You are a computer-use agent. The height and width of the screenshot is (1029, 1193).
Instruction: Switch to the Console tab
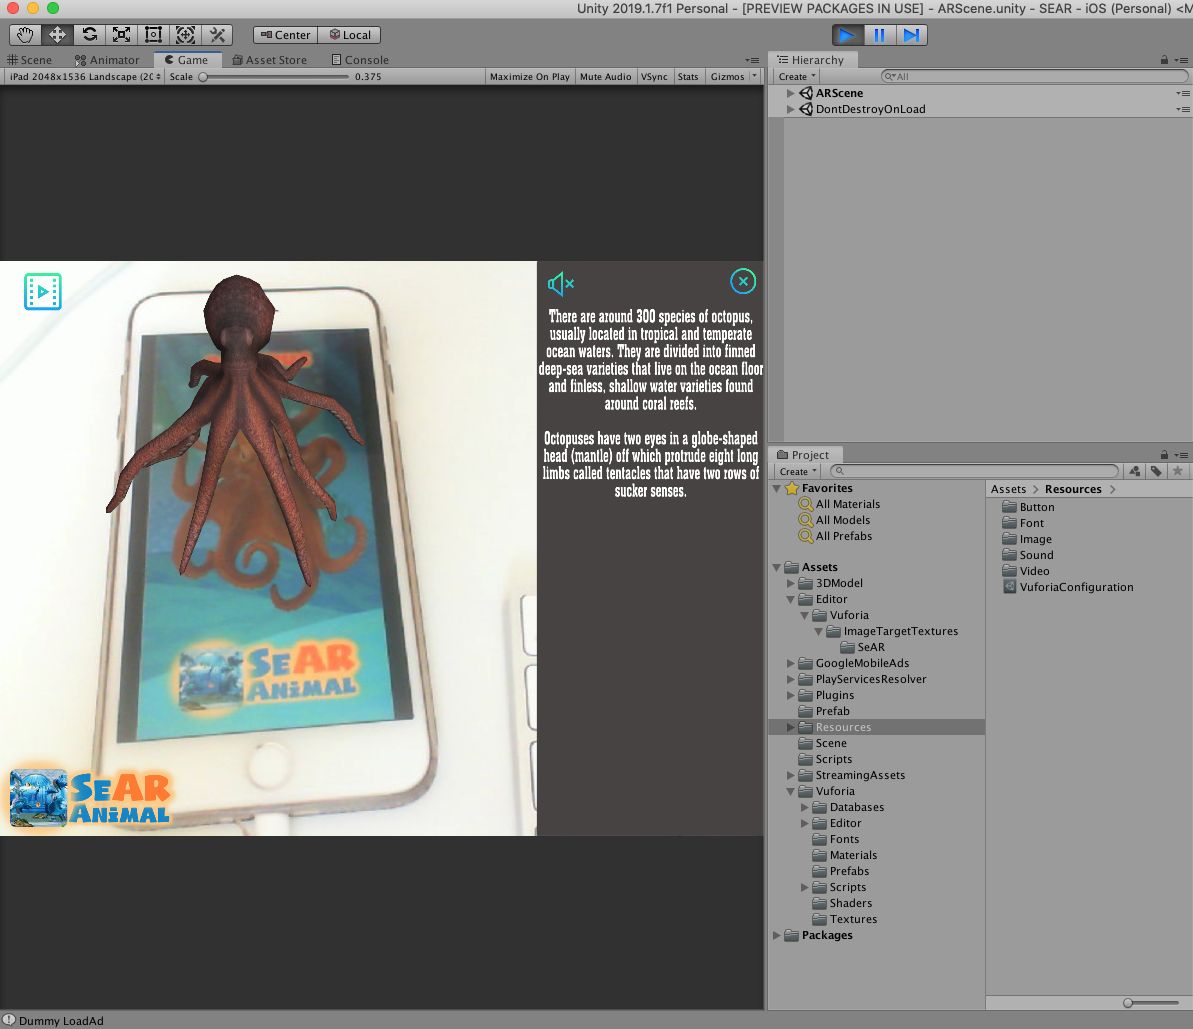[x=360, y=60]
